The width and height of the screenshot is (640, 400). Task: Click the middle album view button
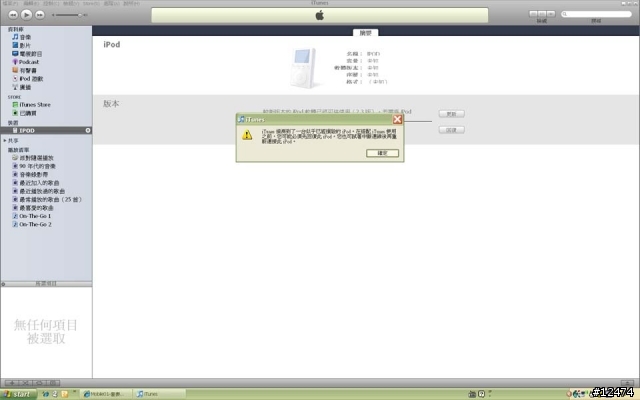pos(542,14)
